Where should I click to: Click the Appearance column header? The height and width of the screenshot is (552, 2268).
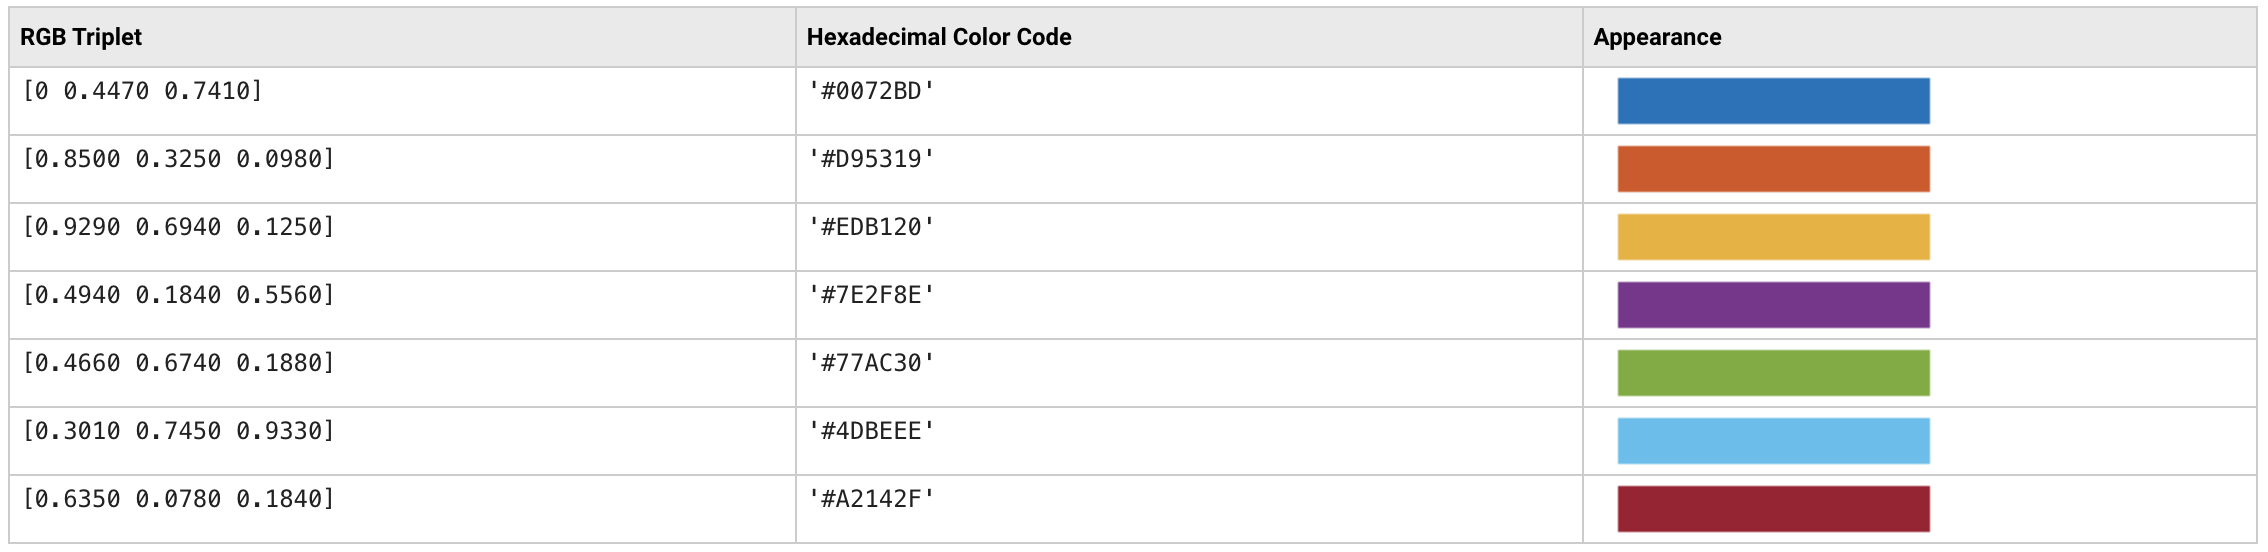[1657, 37]
